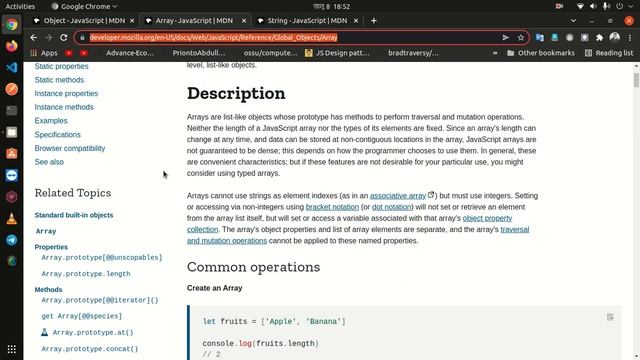Open the Wi-Fi network indicator
The image size is (640, 360).
(580, 7)
